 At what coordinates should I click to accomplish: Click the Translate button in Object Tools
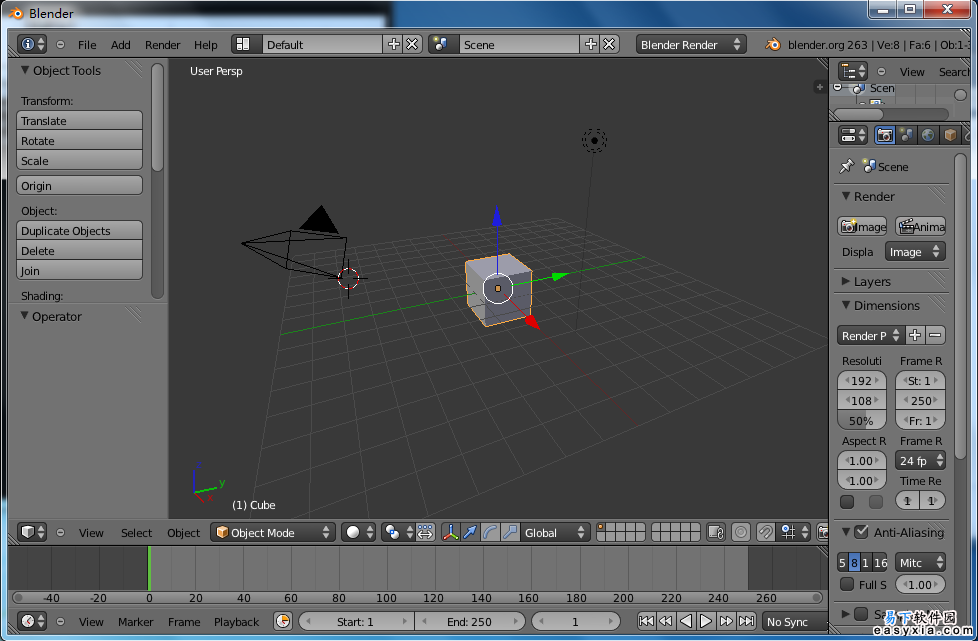coord(80,121)
